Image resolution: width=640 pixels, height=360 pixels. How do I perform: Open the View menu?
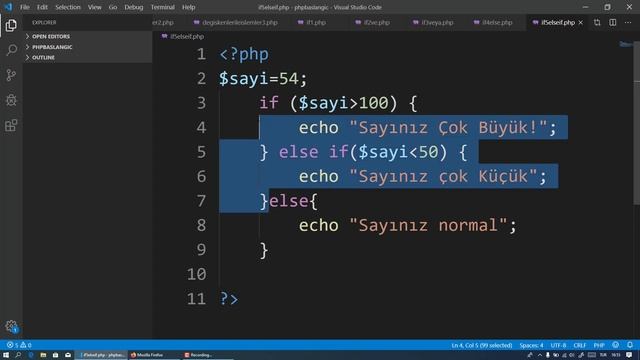click(x=94, y=7)
